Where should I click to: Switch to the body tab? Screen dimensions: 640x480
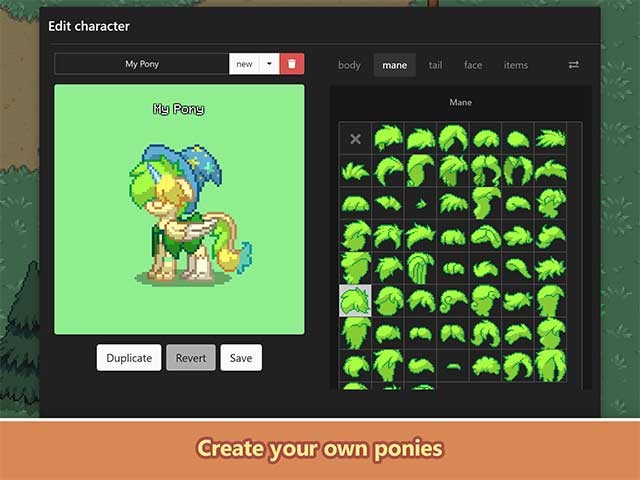(349, 65)
